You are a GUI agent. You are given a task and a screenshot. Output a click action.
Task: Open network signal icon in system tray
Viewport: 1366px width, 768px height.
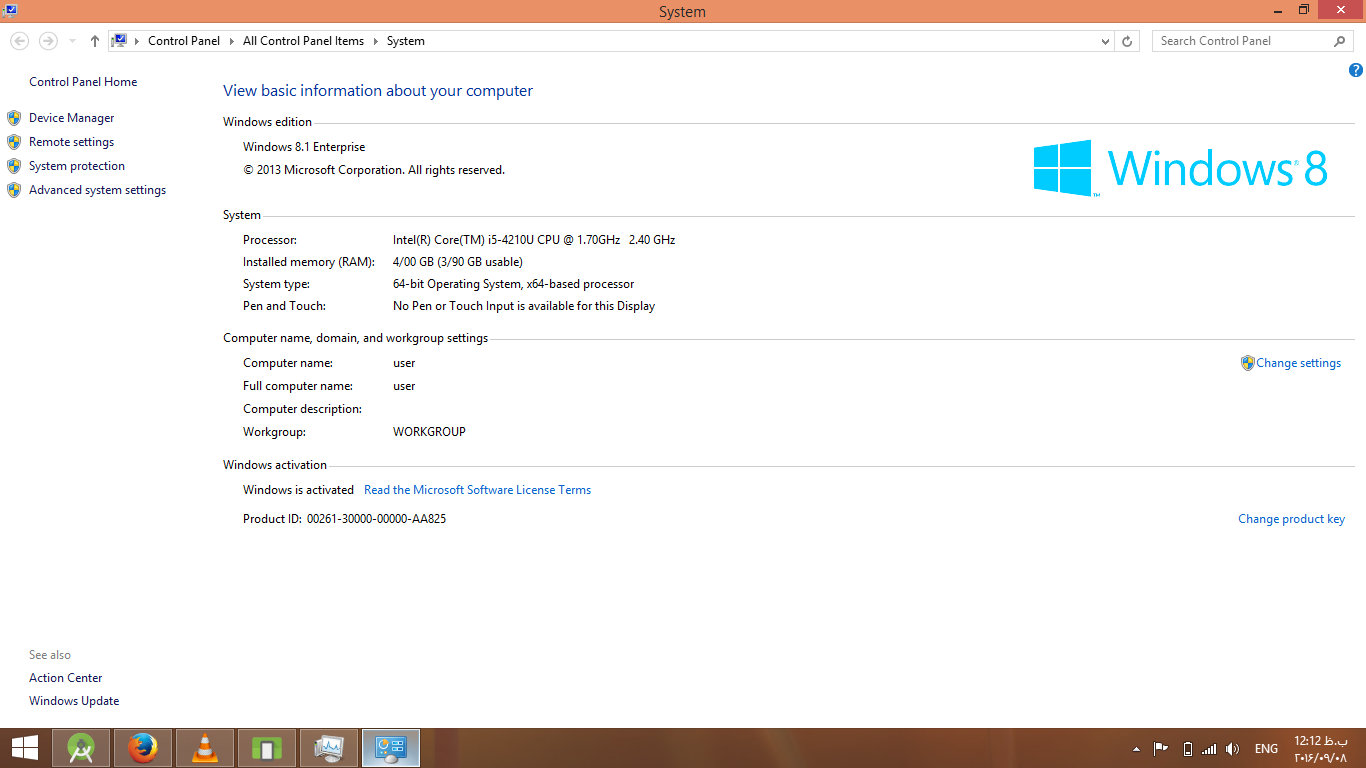[1209, 748]
